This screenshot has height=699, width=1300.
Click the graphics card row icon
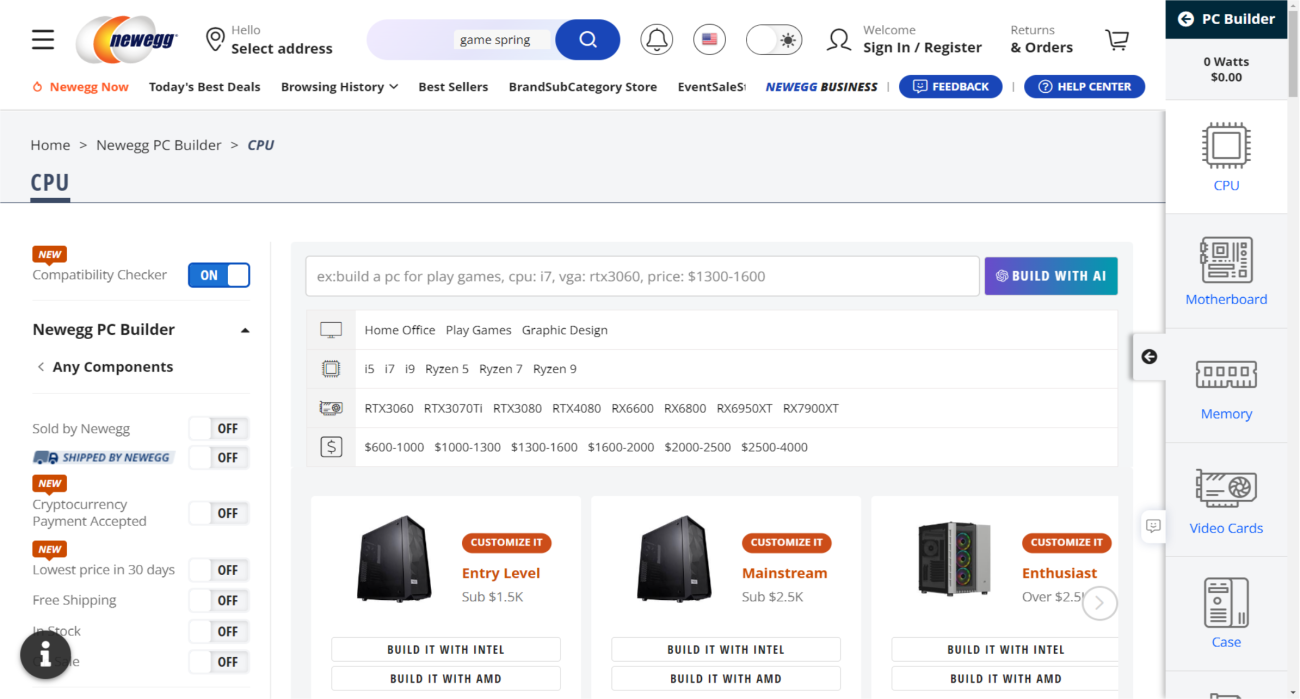click(x=331, y=408)
